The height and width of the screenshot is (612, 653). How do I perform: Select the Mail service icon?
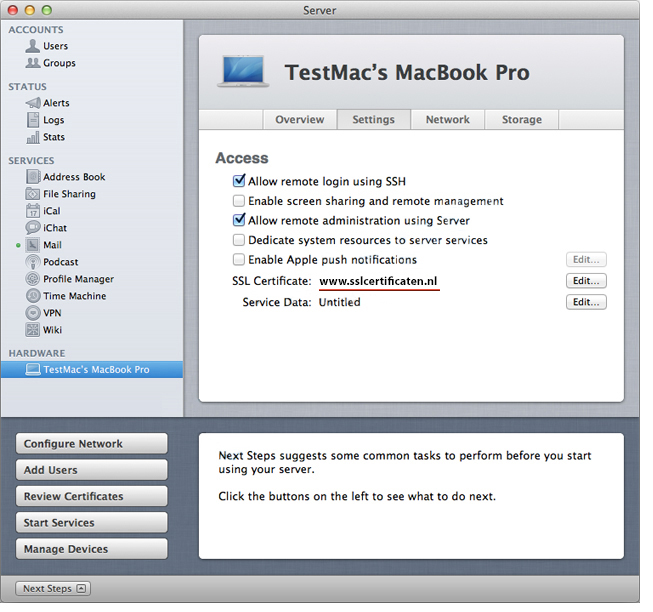[x=34, y=245]
